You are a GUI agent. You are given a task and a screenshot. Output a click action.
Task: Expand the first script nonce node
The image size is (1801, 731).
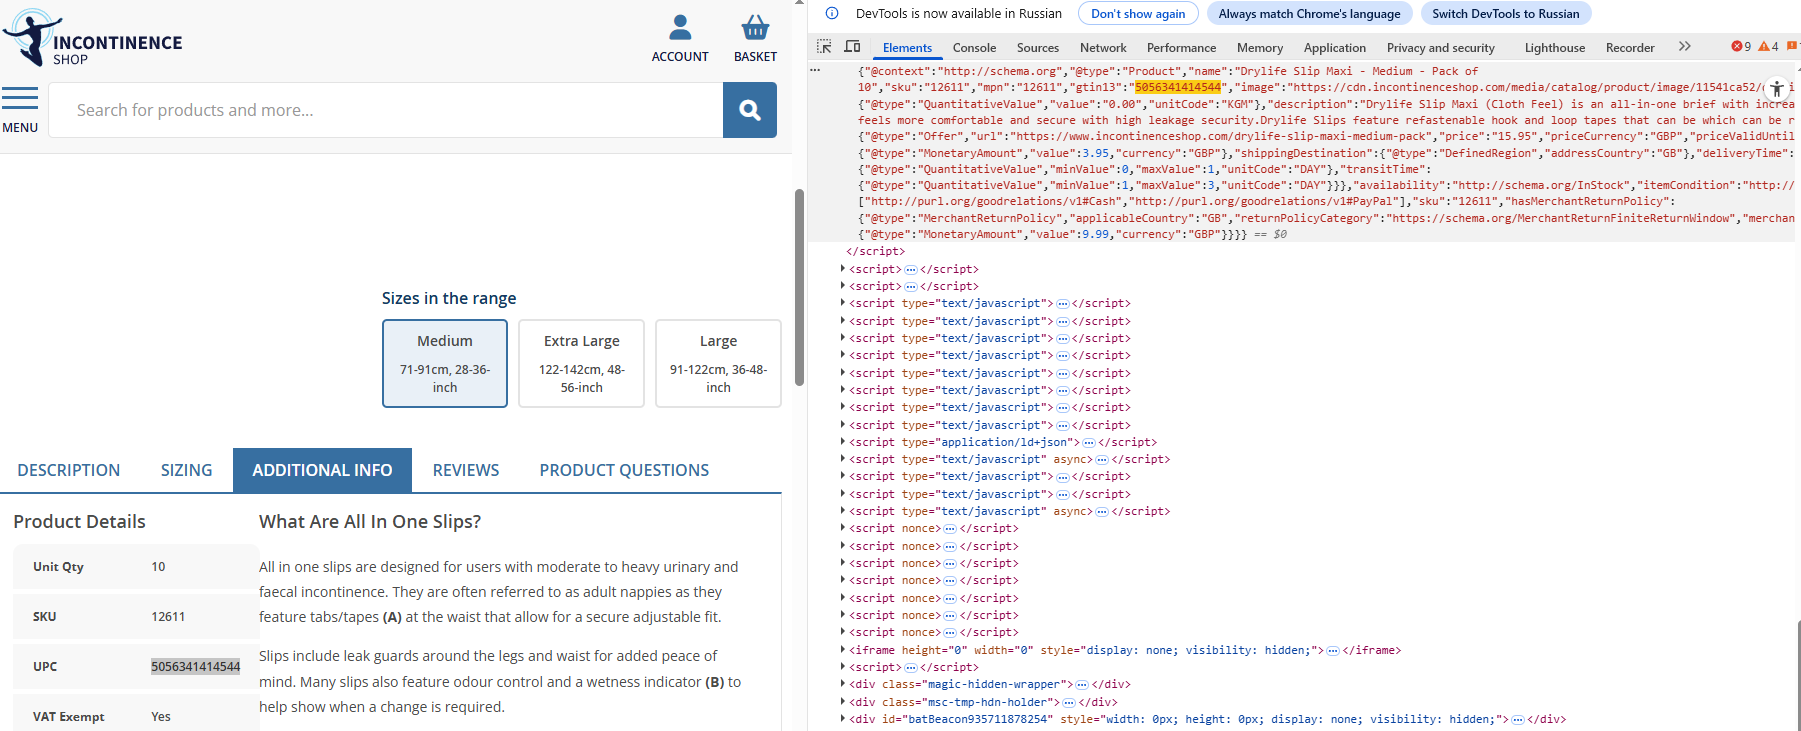click(843, 528)
